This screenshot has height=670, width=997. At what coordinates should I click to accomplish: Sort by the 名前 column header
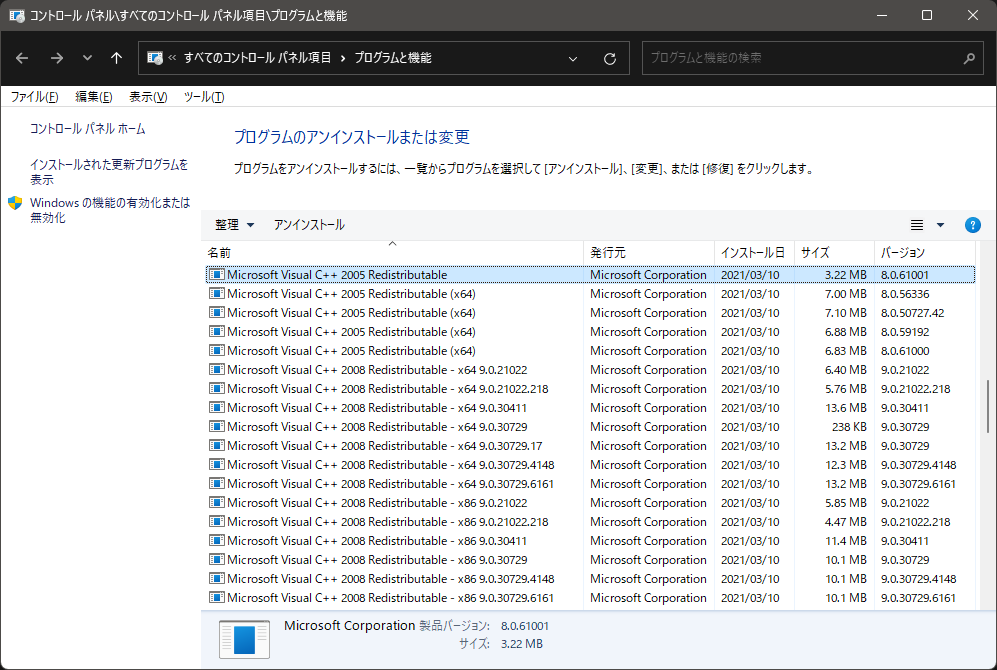pyautogui.click(x=392, y=252)
